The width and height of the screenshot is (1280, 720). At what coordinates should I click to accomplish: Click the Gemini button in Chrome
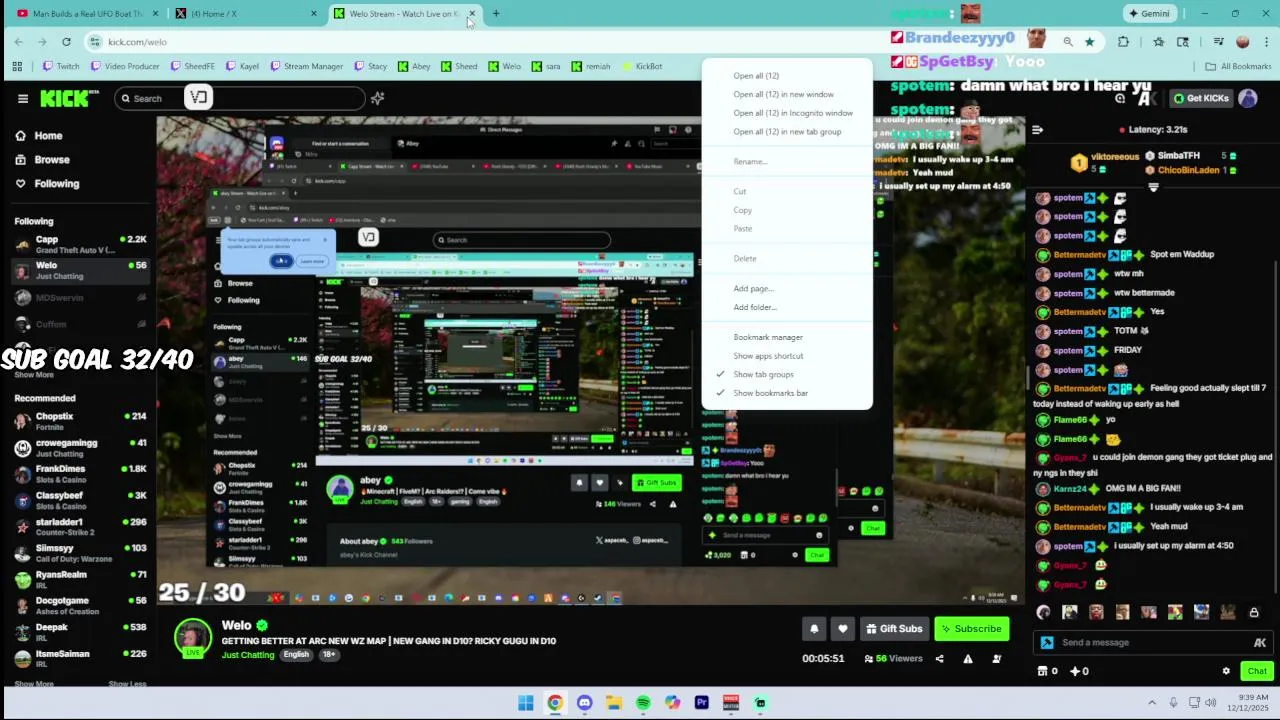tap(1148, 14)
